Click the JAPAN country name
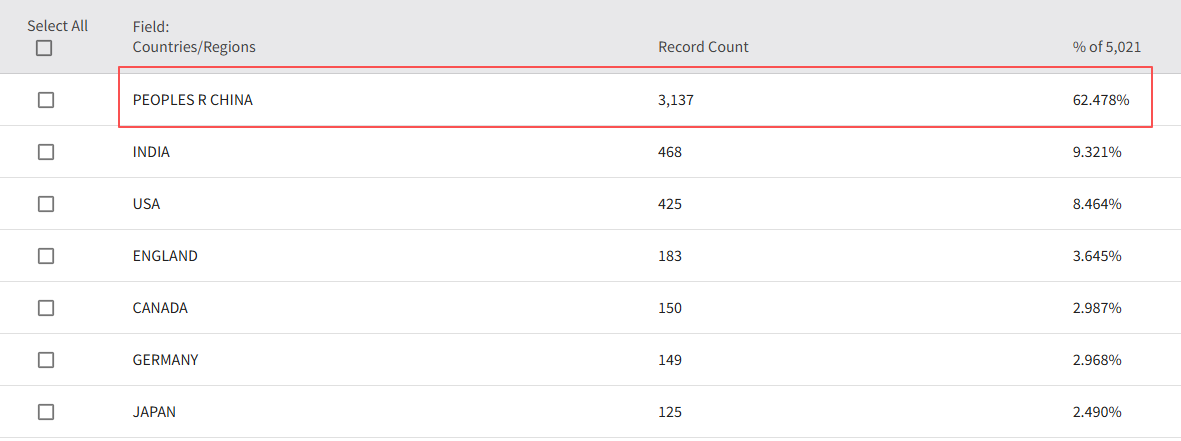 155,412
